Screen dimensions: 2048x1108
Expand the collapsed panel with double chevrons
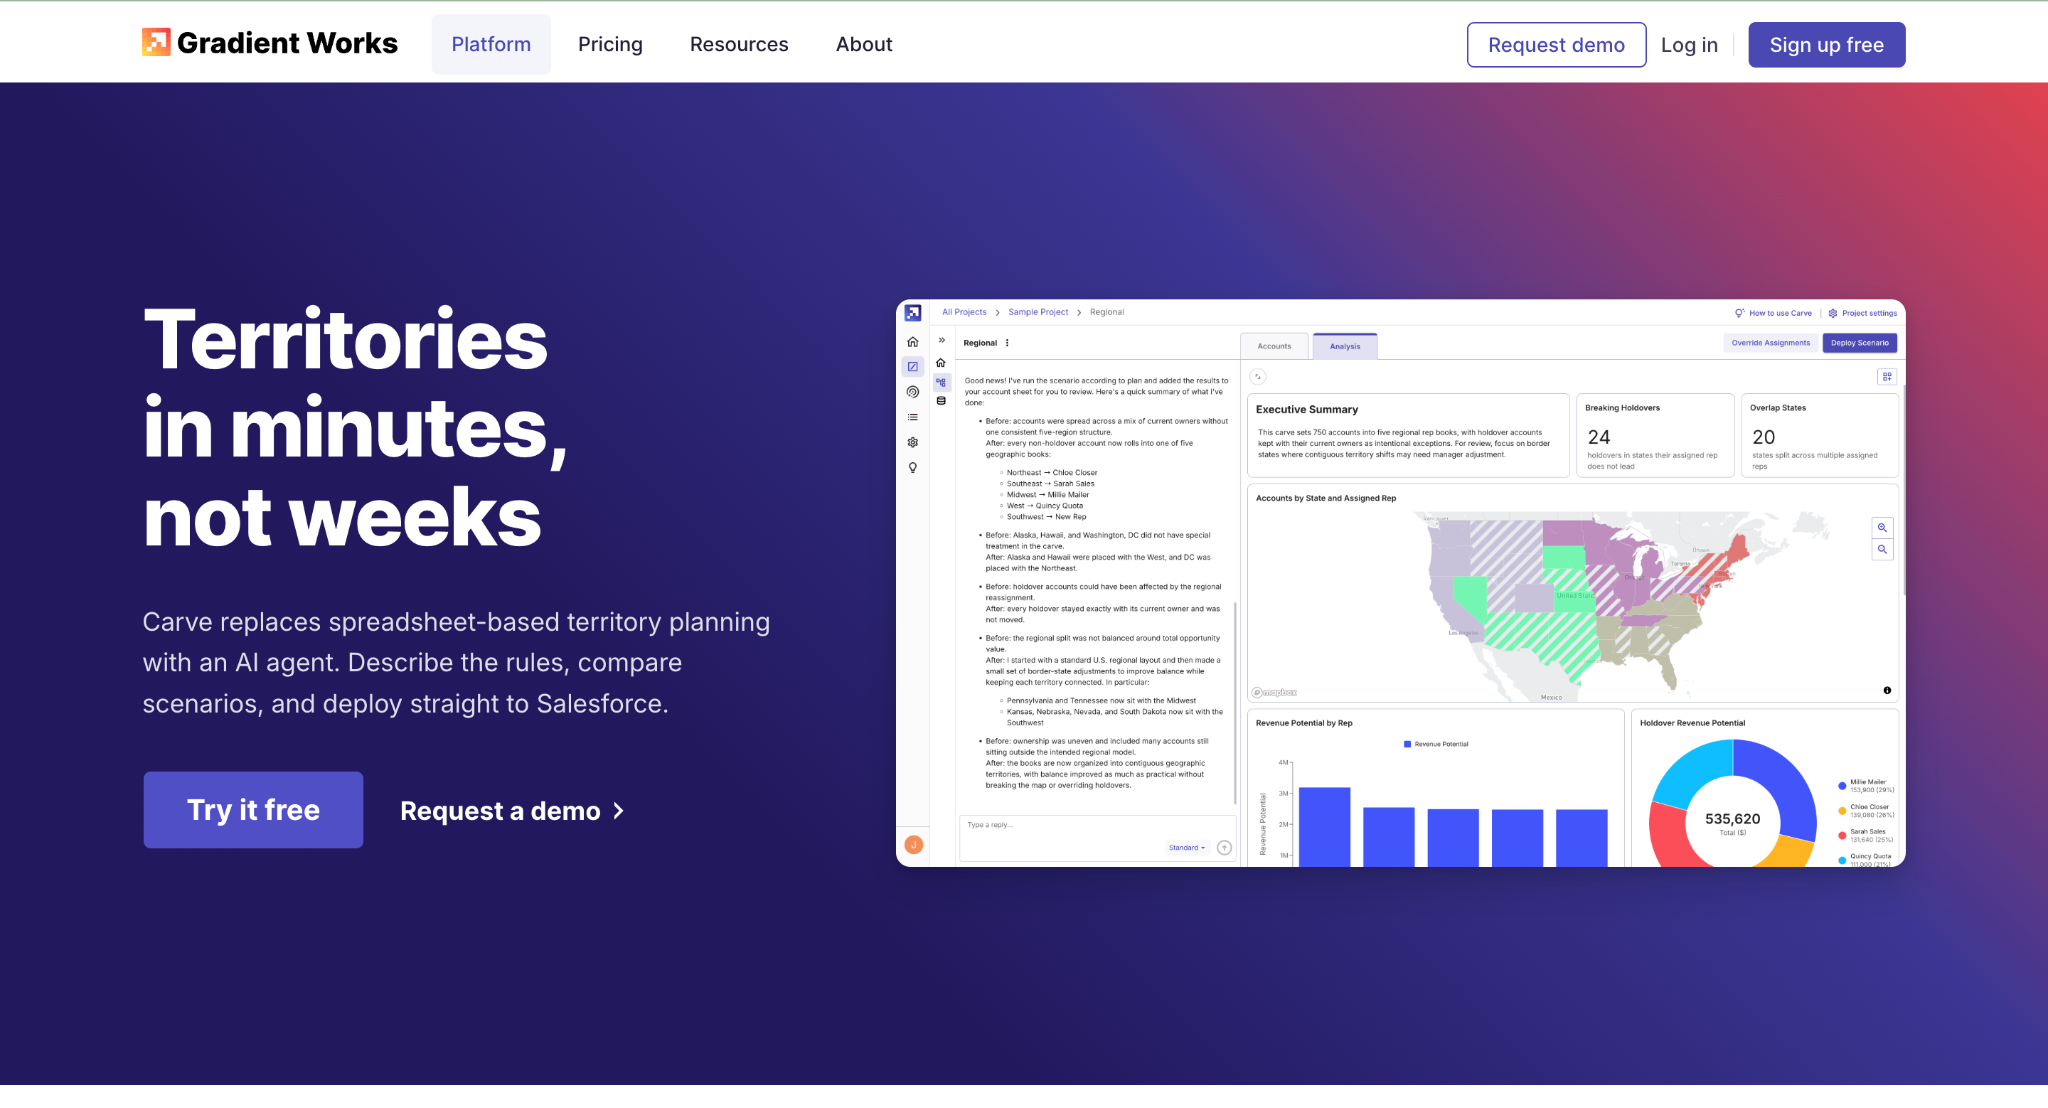pos(941,341)
